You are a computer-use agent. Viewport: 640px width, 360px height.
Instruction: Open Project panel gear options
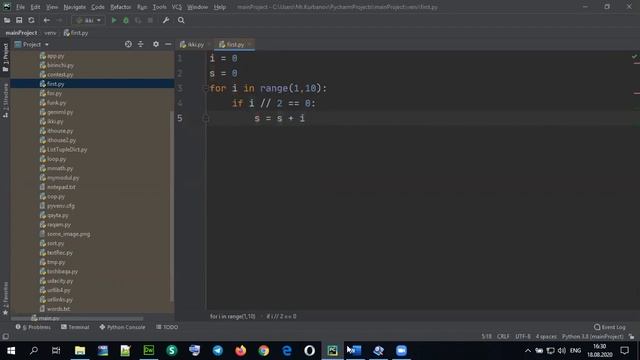[156, 44]
